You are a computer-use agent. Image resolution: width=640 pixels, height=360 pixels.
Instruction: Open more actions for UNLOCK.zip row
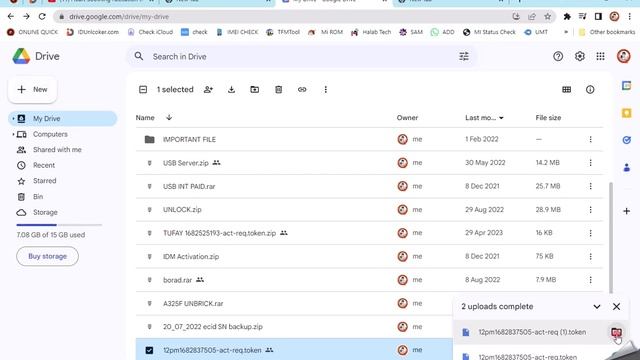pyautogui.click(x=590, y=210)
